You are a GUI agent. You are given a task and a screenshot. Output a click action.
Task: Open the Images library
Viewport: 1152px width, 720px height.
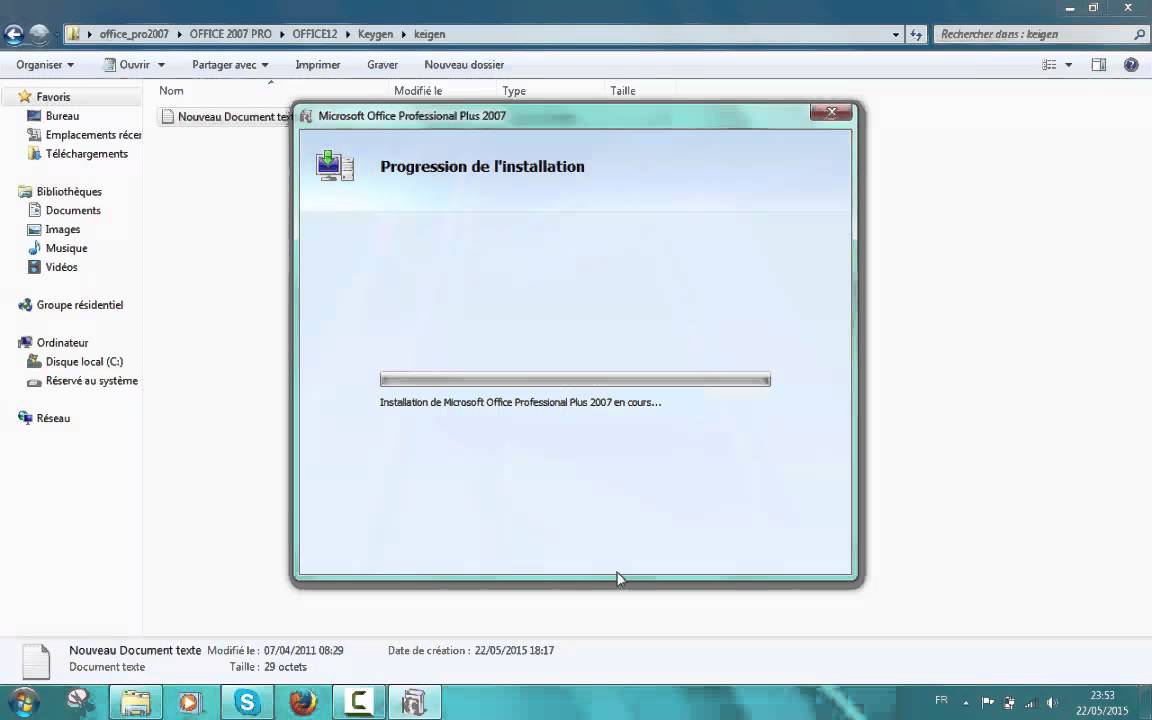(62, 230)
